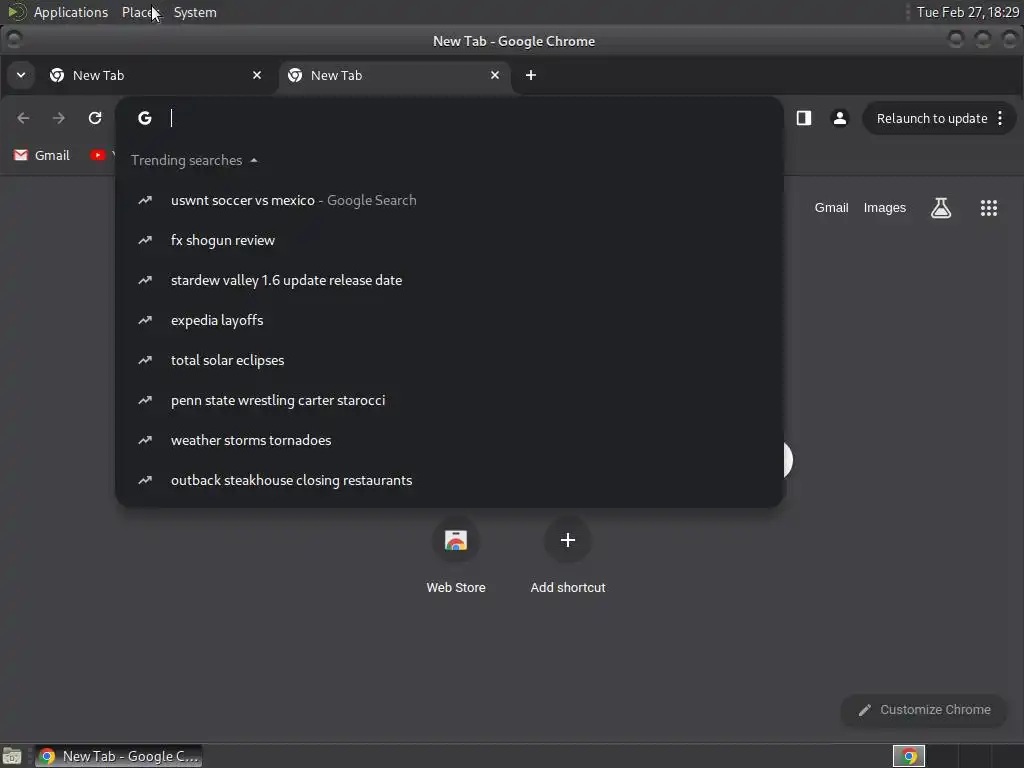Open the tab search dropdown arrow
Viewport: 1024px width, 768px height.
[21, 75]
